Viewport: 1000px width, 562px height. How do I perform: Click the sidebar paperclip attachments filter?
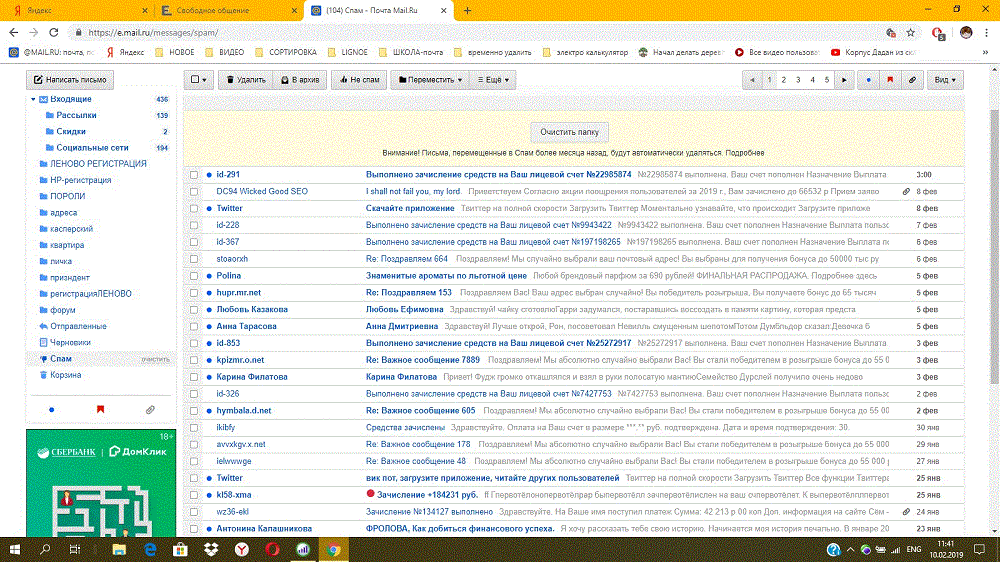pos(150,409)
